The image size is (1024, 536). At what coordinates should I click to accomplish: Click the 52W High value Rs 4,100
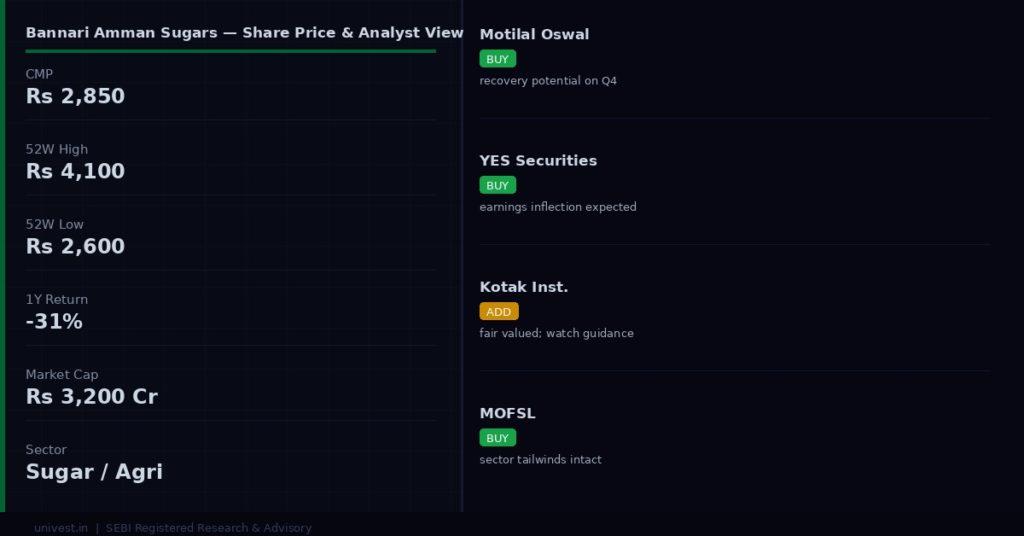[75, 171]
